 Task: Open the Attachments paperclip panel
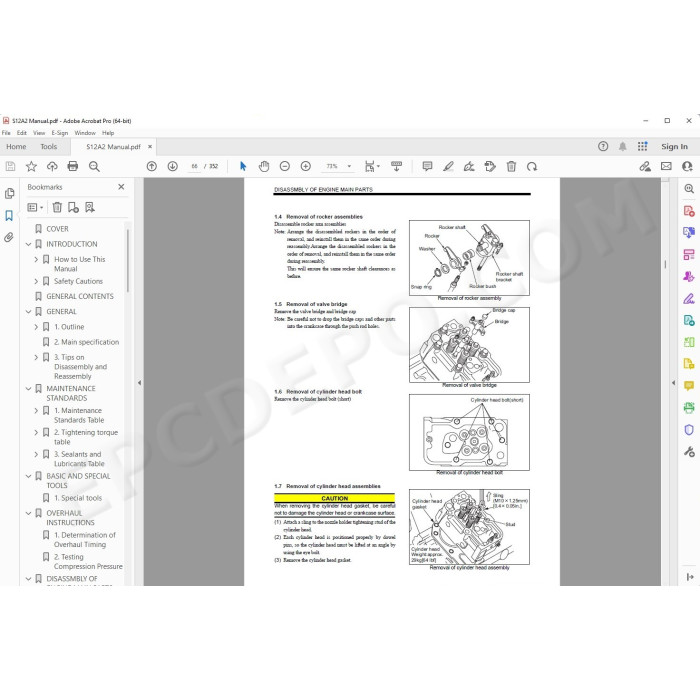9,237
